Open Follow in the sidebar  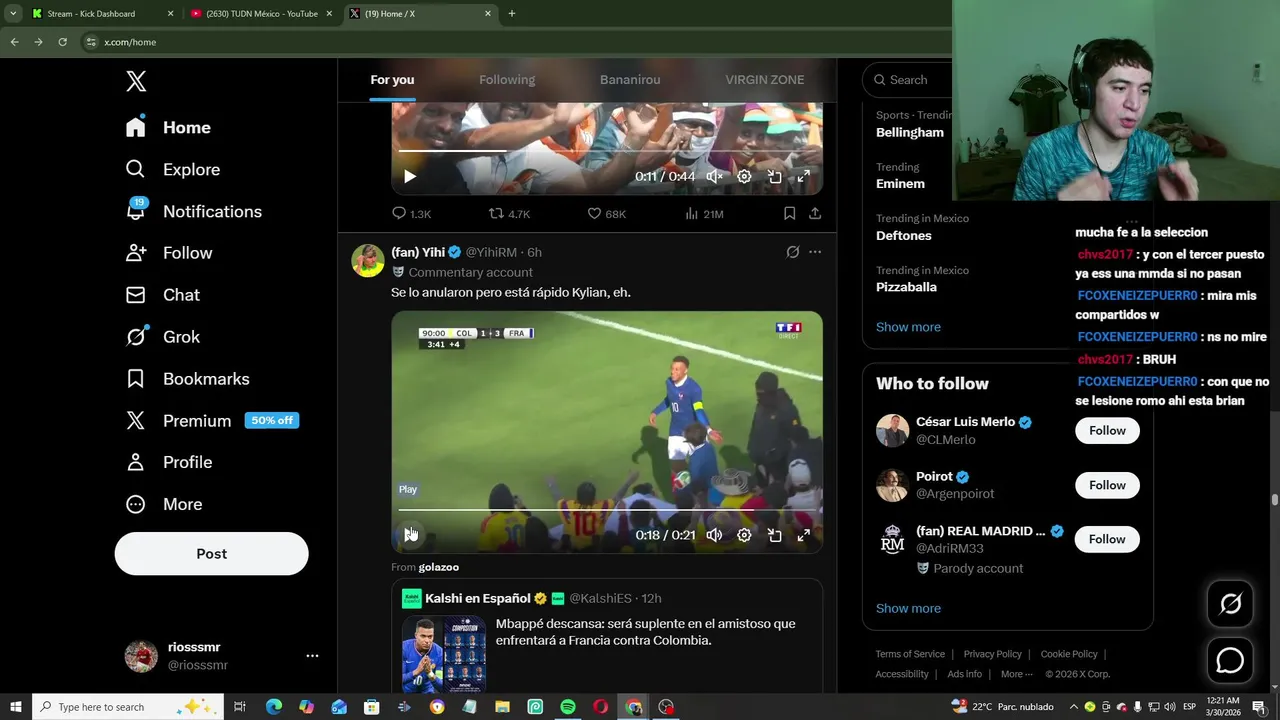coord(168,253)
